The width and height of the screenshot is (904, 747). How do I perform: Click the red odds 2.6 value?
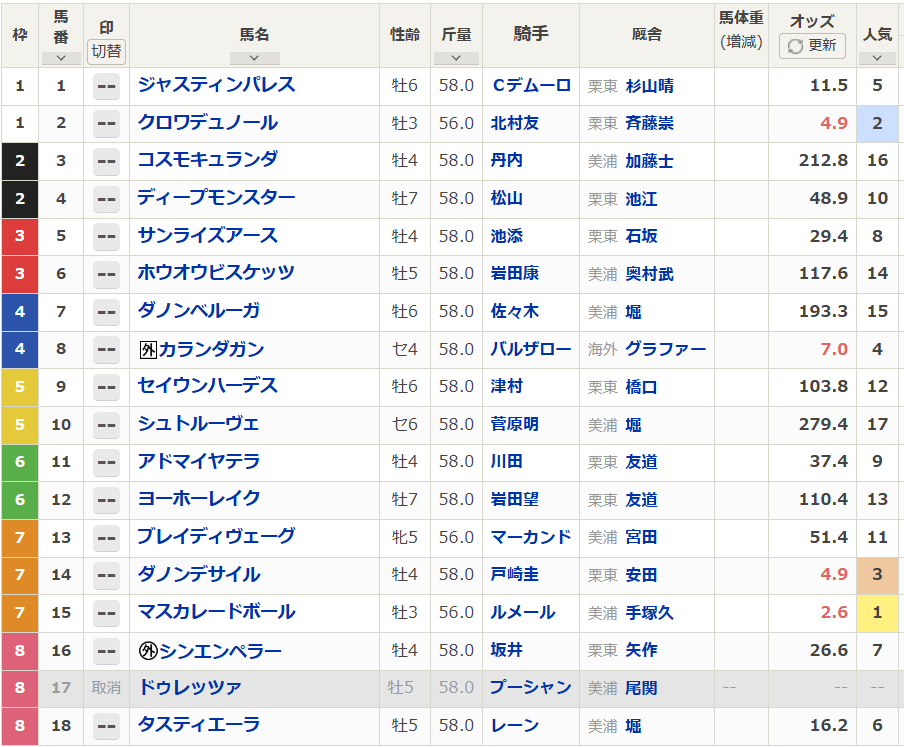[831, 612]
